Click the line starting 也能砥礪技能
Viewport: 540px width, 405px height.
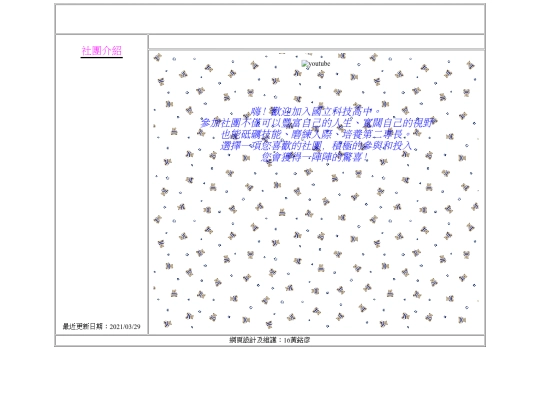coord(316,134)
